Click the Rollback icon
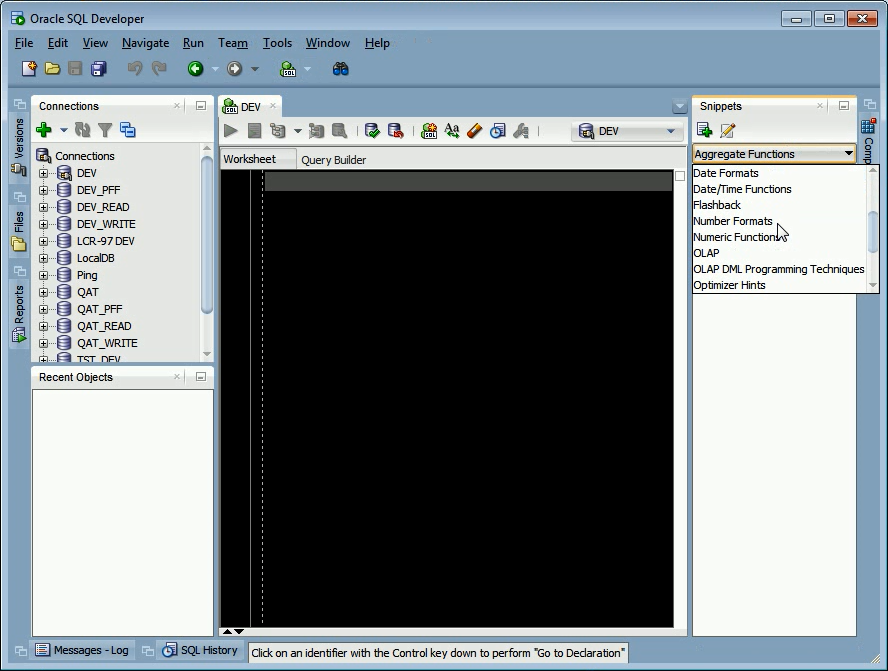Screen dimensions: 888x671 coord(396,131)
